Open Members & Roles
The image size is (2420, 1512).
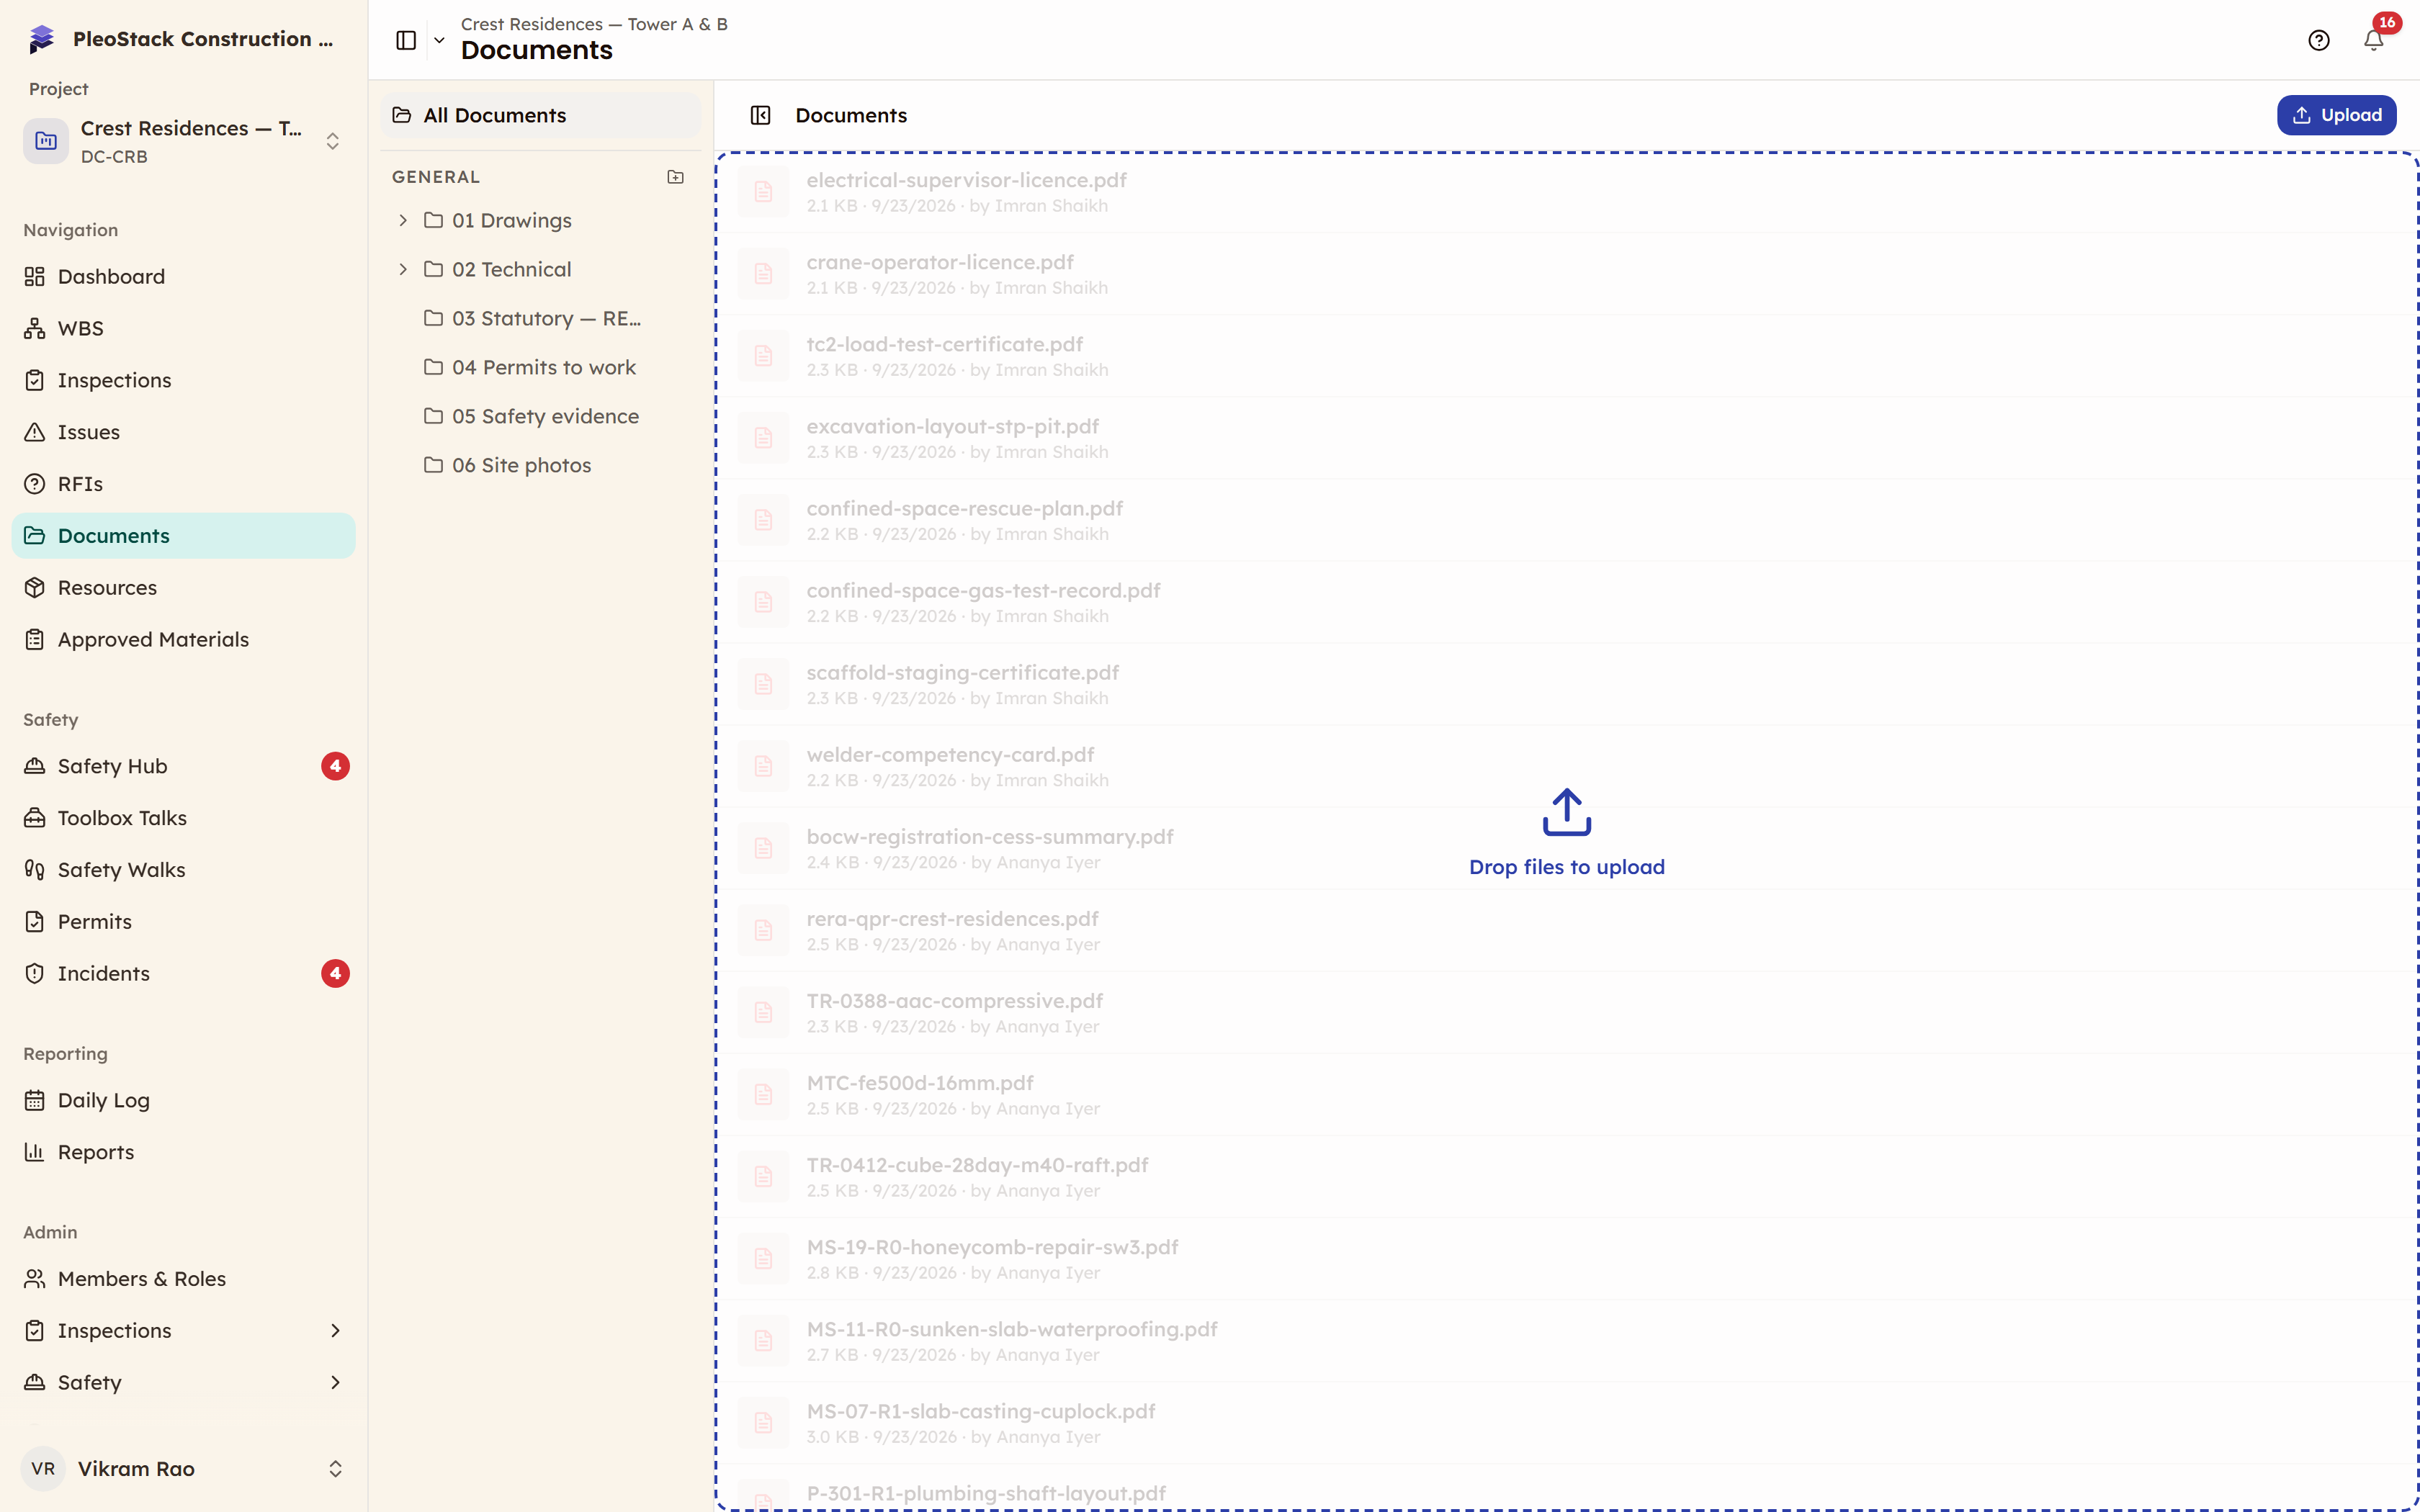[184, 1279]
